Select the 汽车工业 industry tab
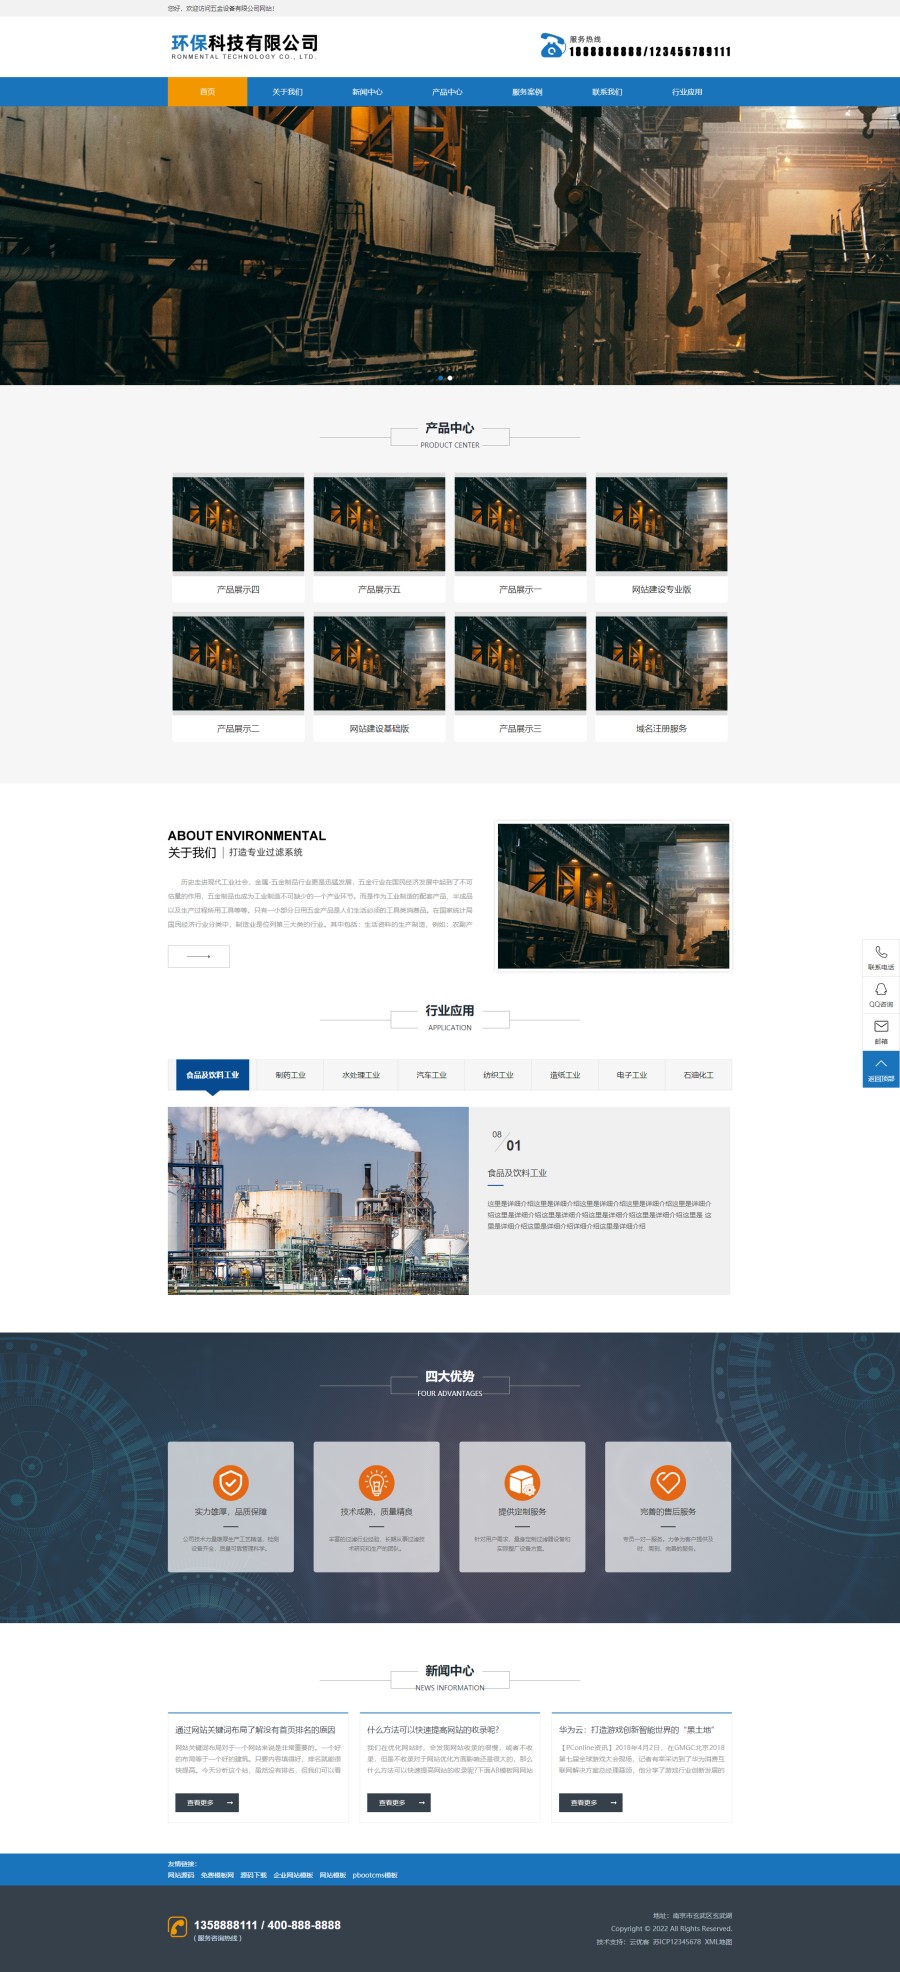Image resolution: width=900 pixels, height=1972 pixels. 432,1075
